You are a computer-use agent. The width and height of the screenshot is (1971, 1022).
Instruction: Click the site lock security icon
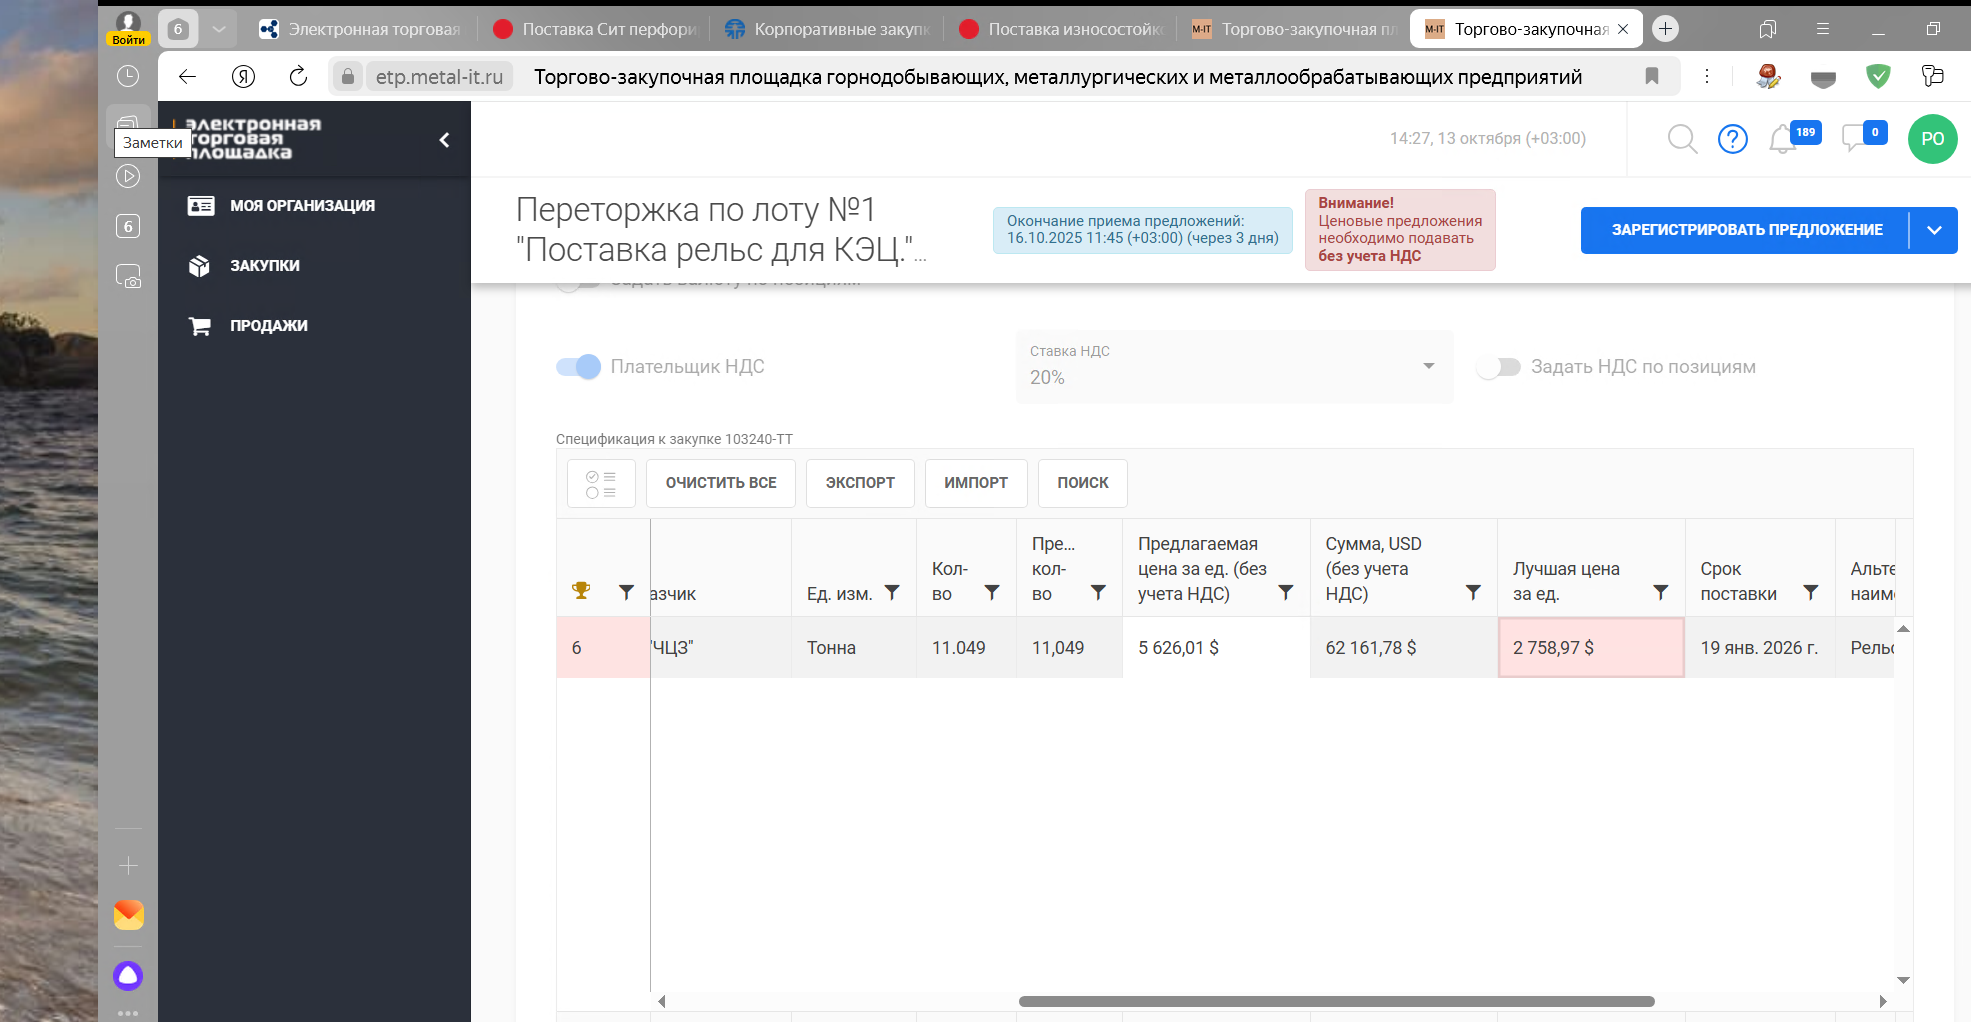(347, 76)
